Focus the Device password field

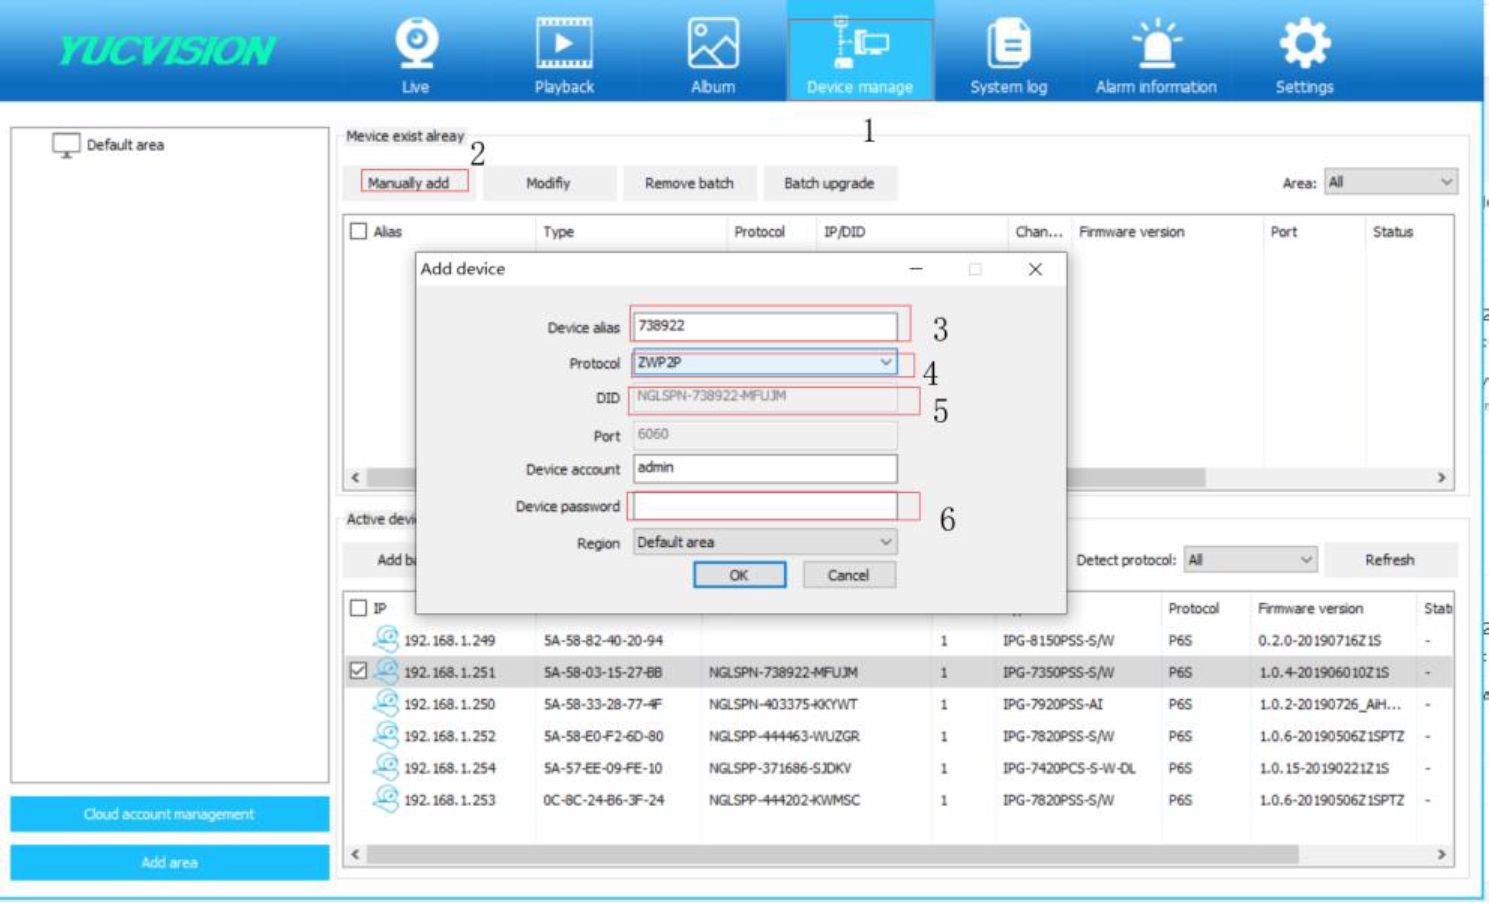tap(765, 506)
